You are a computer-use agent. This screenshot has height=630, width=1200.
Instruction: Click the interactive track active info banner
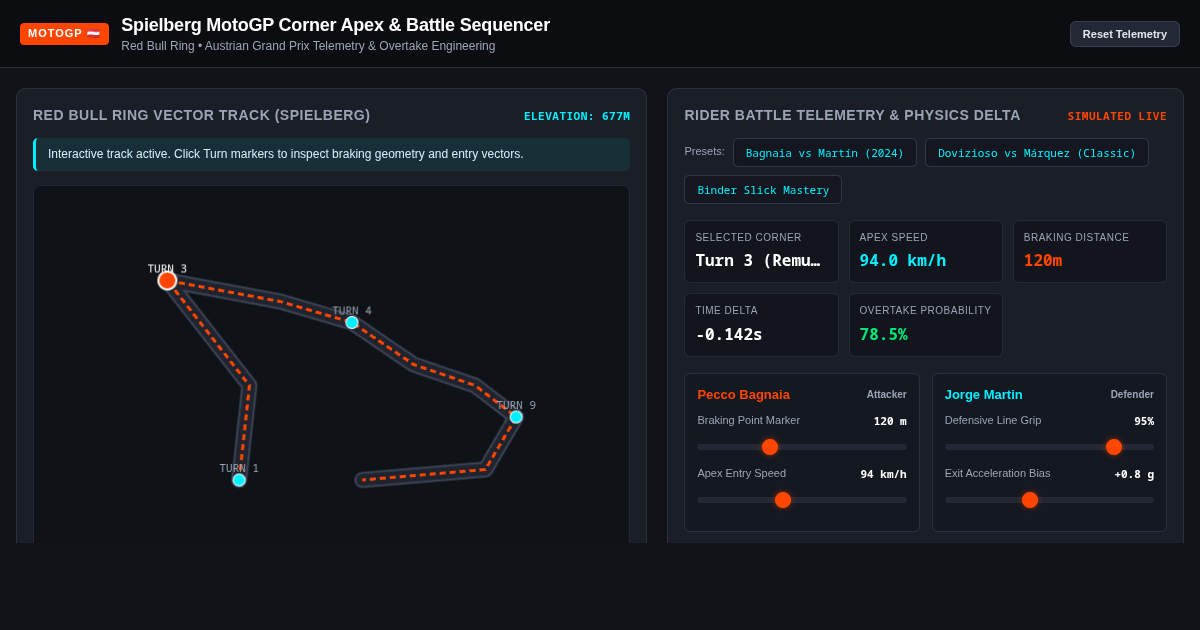click(332, 154)
